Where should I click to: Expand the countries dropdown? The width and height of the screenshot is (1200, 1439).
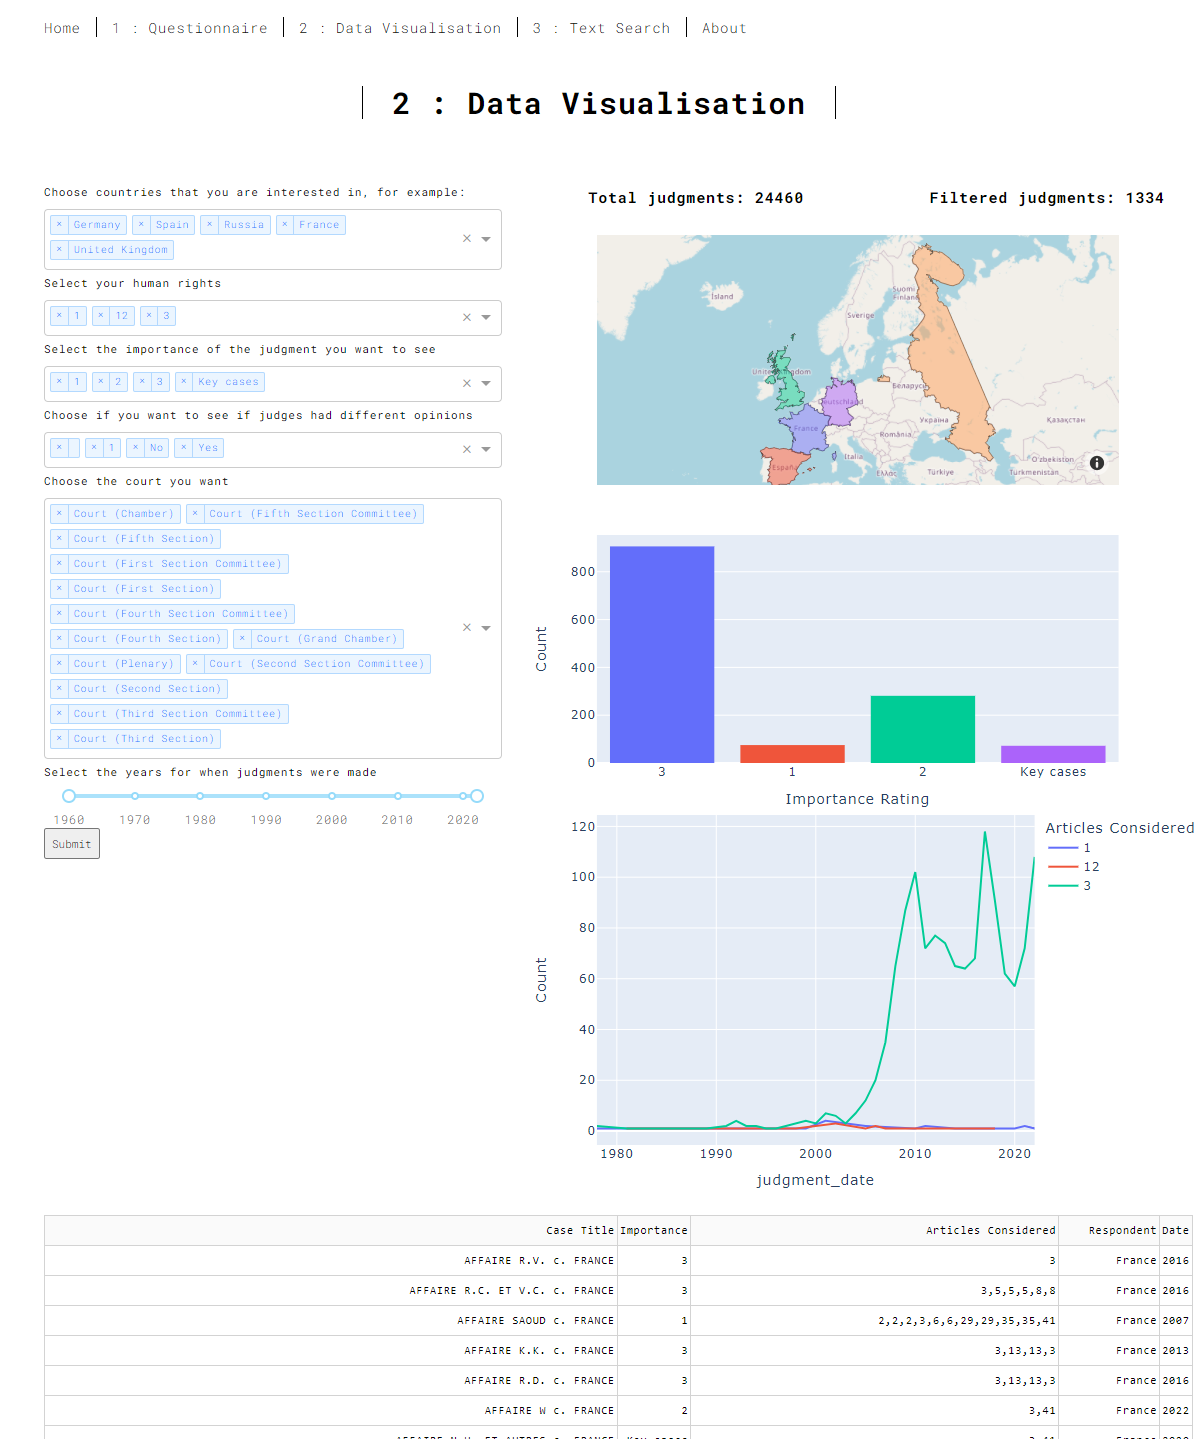click(486, 239)
